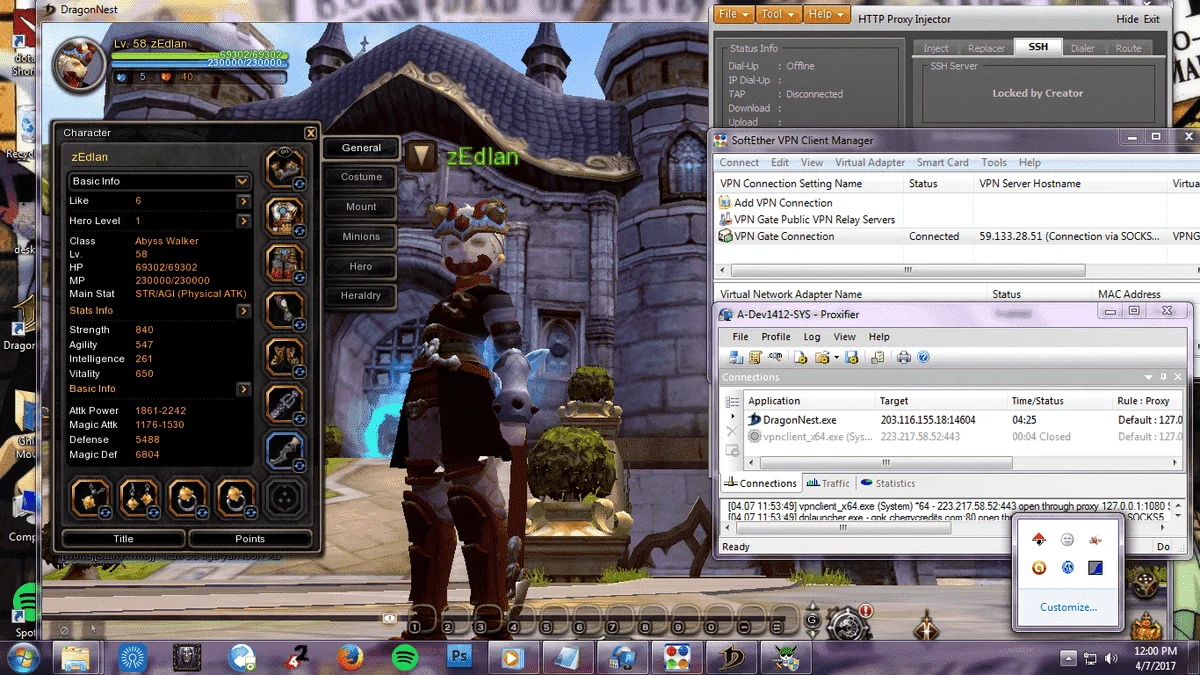Click Exit in HTTP Proxy Injector

(x=1152, y=19)
